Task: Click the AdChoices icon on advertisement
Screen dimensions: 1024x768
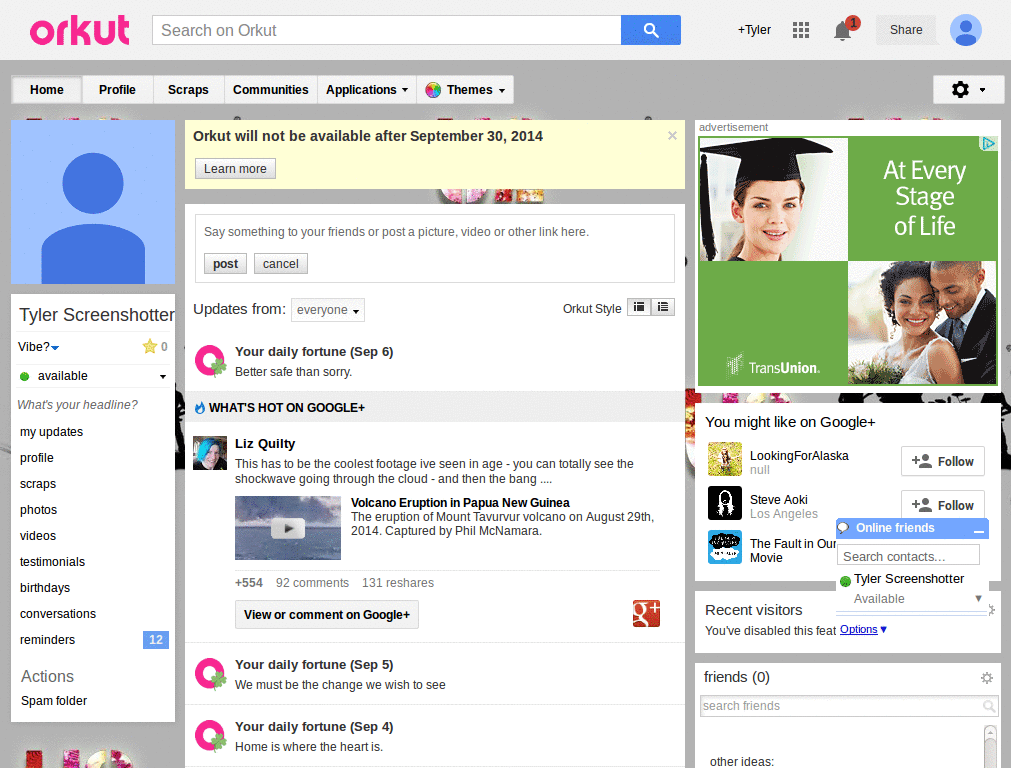Action: pyautogui.click(x=988, y=144)
